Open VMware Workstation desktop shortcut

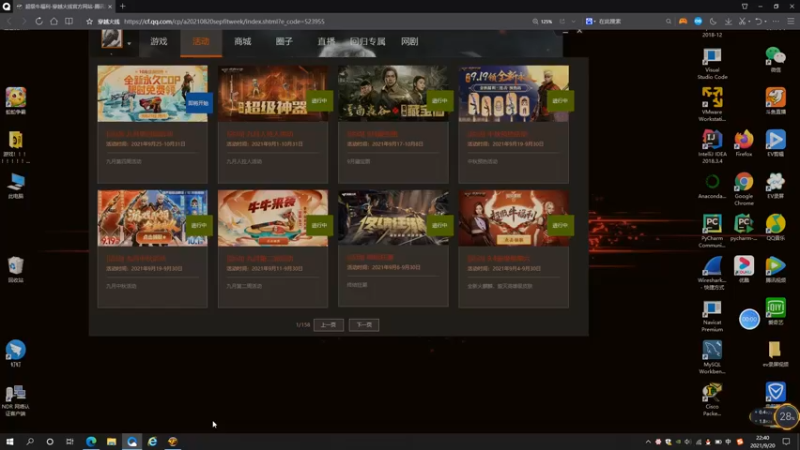coord(712,105)
